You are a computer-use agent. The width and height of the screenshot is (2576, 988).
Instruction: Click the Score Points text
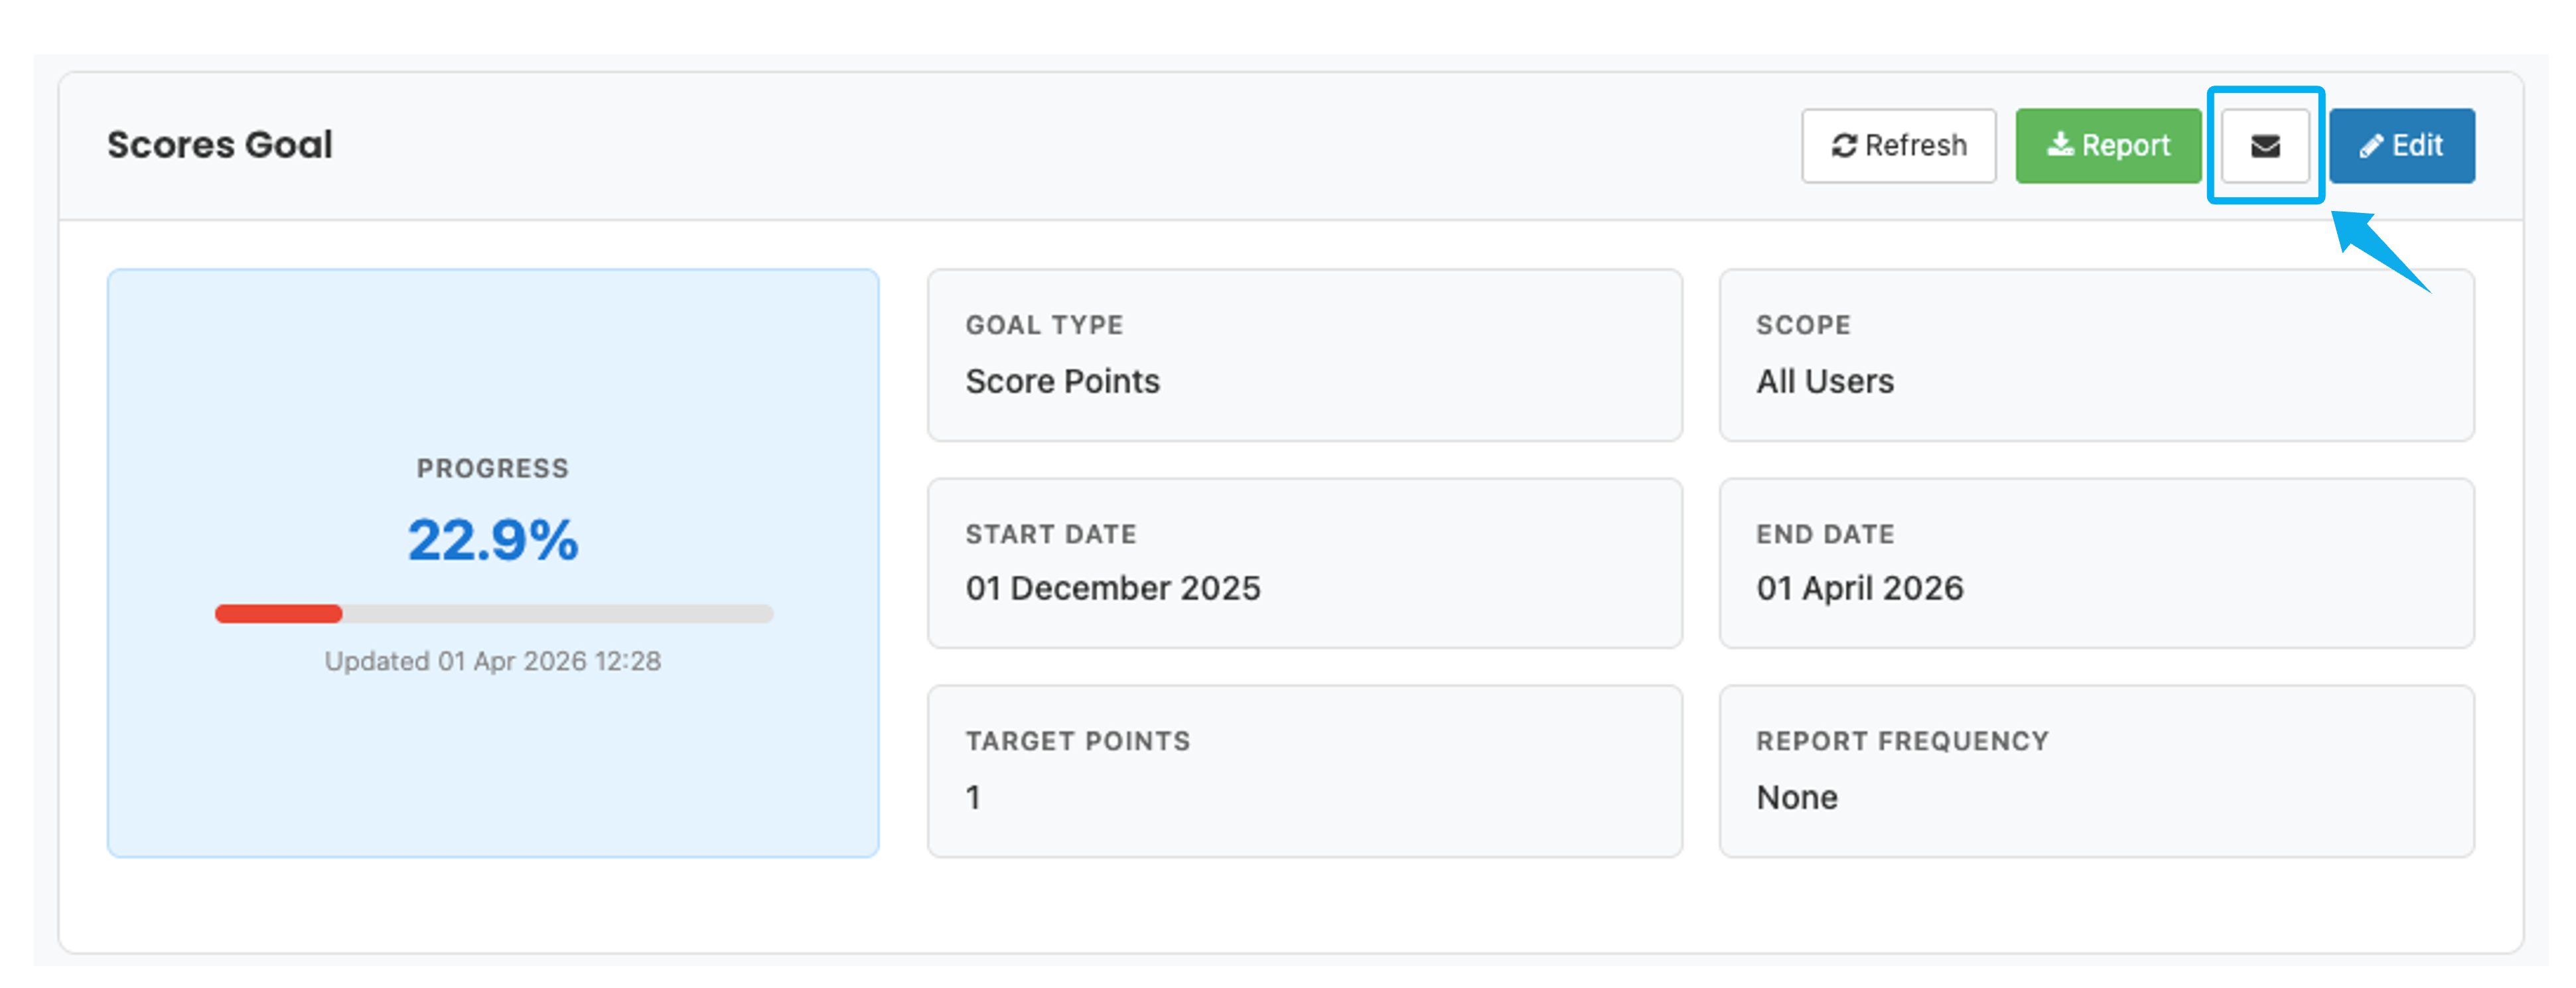click(1062, 381)
